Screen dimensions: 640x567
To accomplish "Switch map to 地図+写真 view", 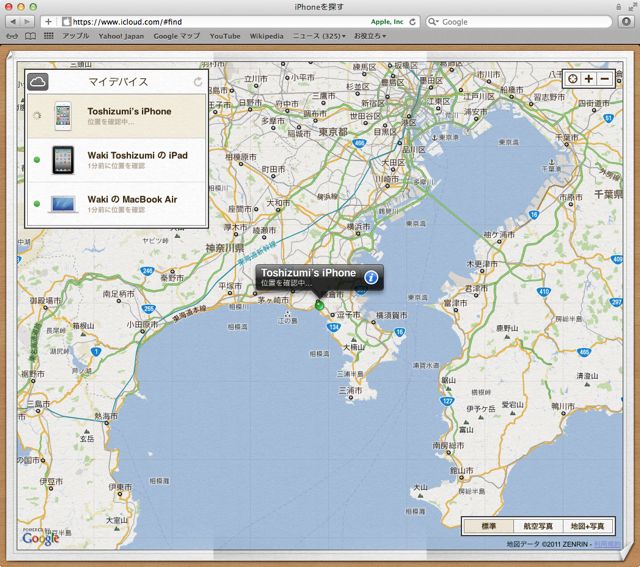I will [x=587, y=526].
